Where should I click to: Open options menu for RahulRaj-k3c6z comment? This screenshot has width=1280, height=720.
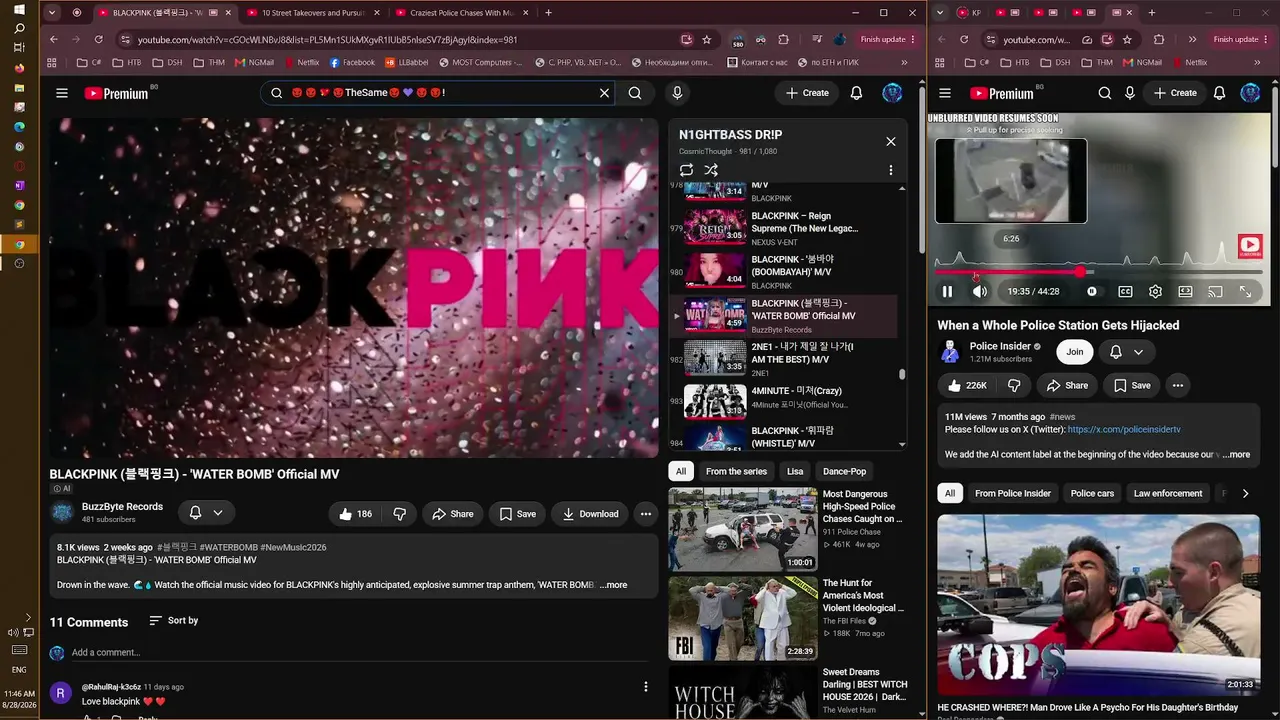pos(646,687)
